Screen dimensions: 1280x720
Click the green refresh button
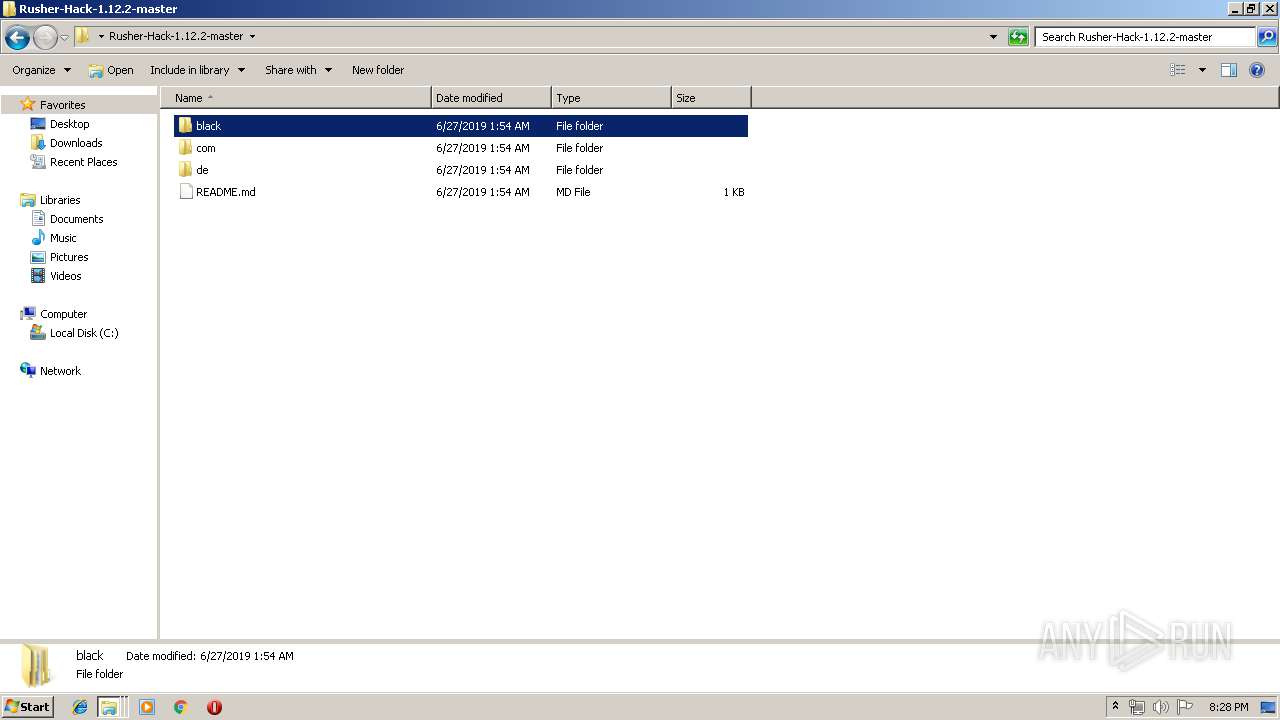click(1018, 37)
